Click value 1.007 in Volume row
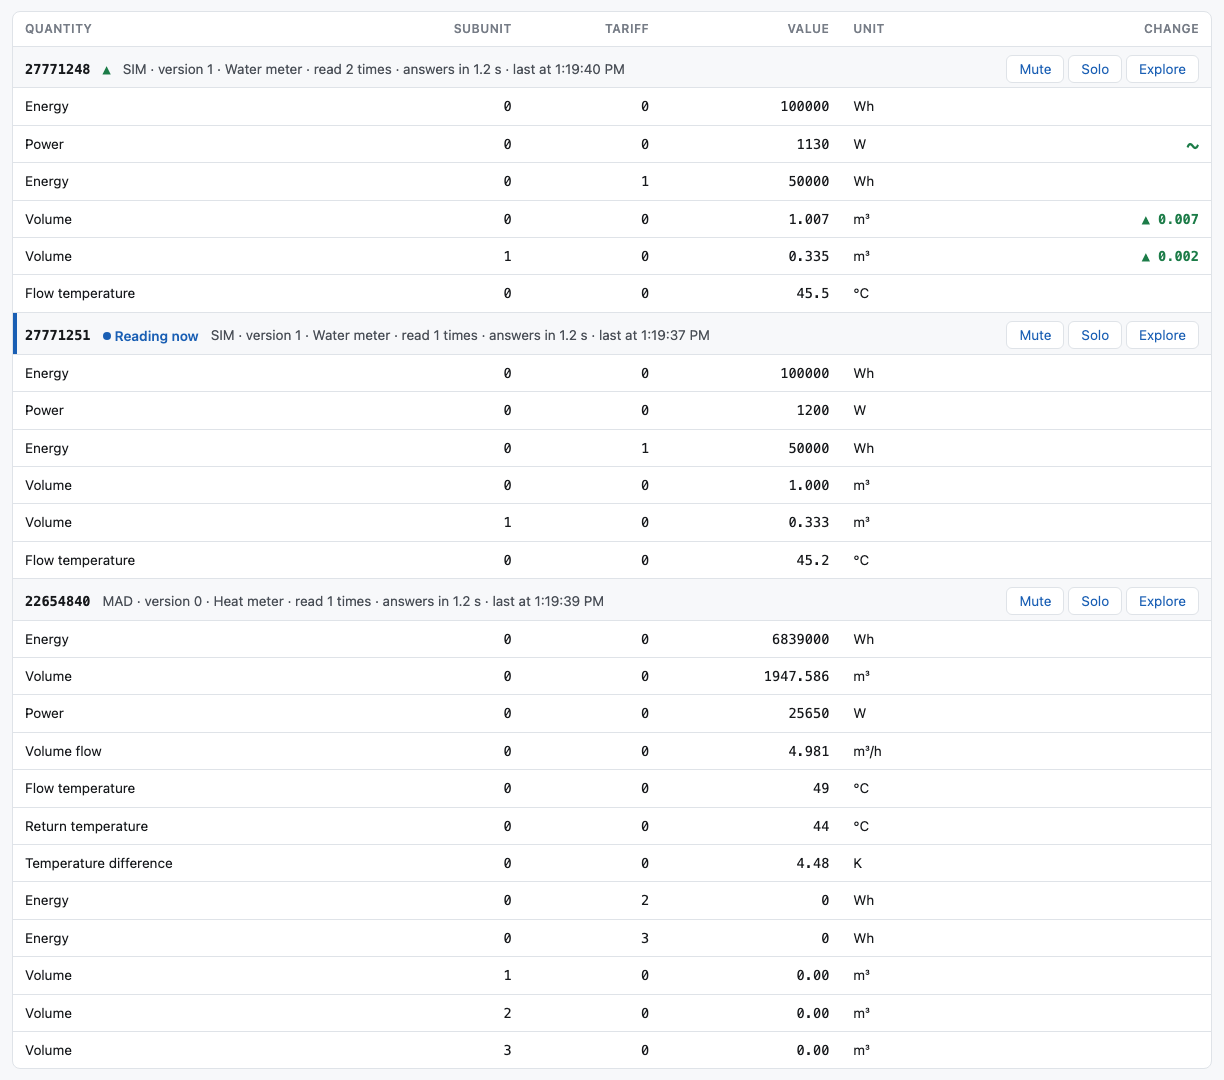 click(x=809, y=219)
